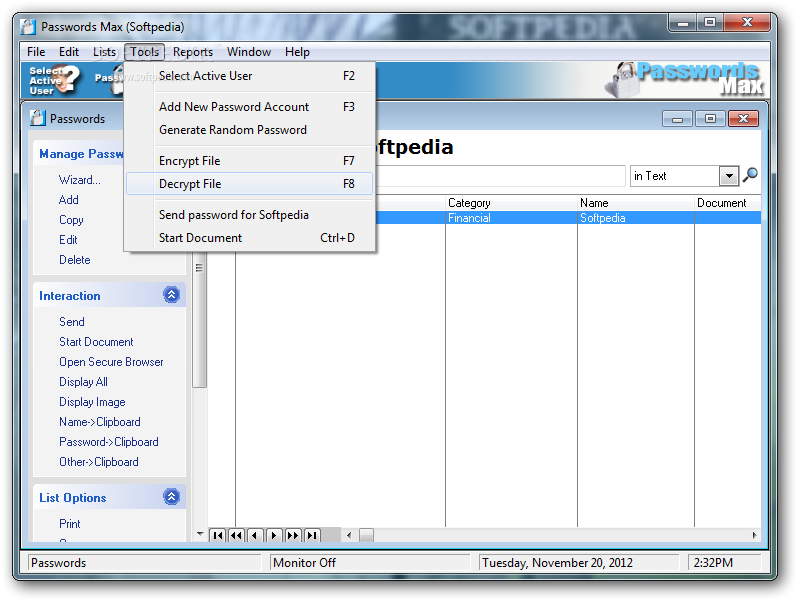Viewport: 798px width, 601px height.
Task: Click the Display All link
Action: (83, 382)
